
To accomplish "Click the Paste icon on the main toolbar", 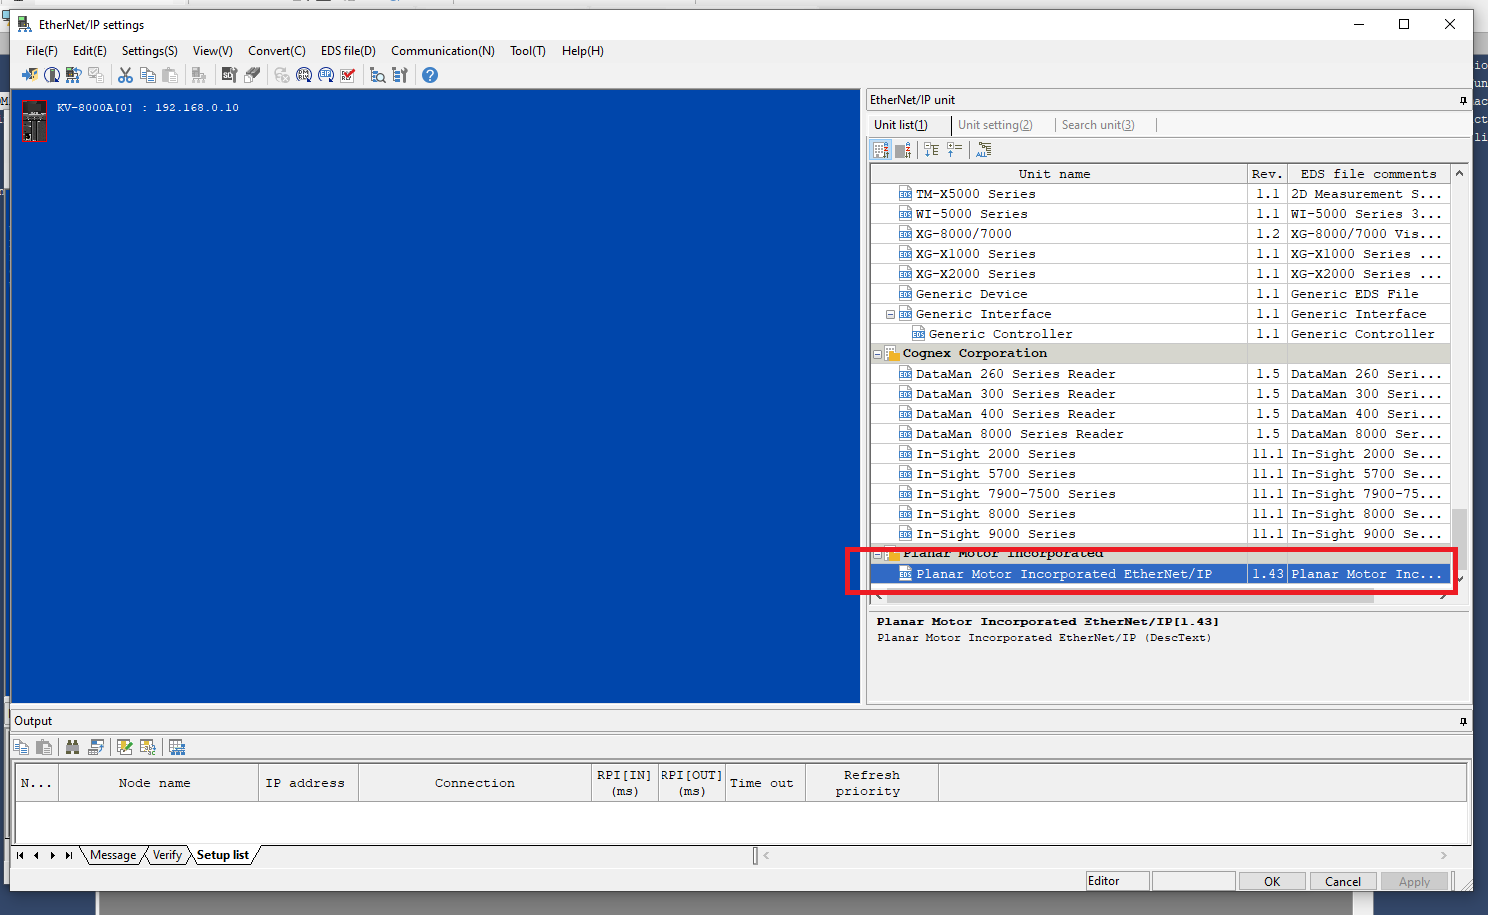I will click(169, 75).
